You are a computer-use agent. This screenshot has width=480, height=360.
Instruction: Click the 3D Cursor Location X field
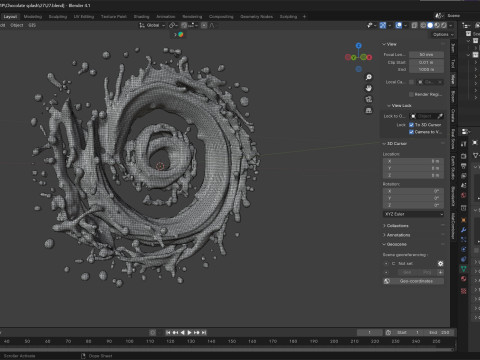(x=413, y=161)
